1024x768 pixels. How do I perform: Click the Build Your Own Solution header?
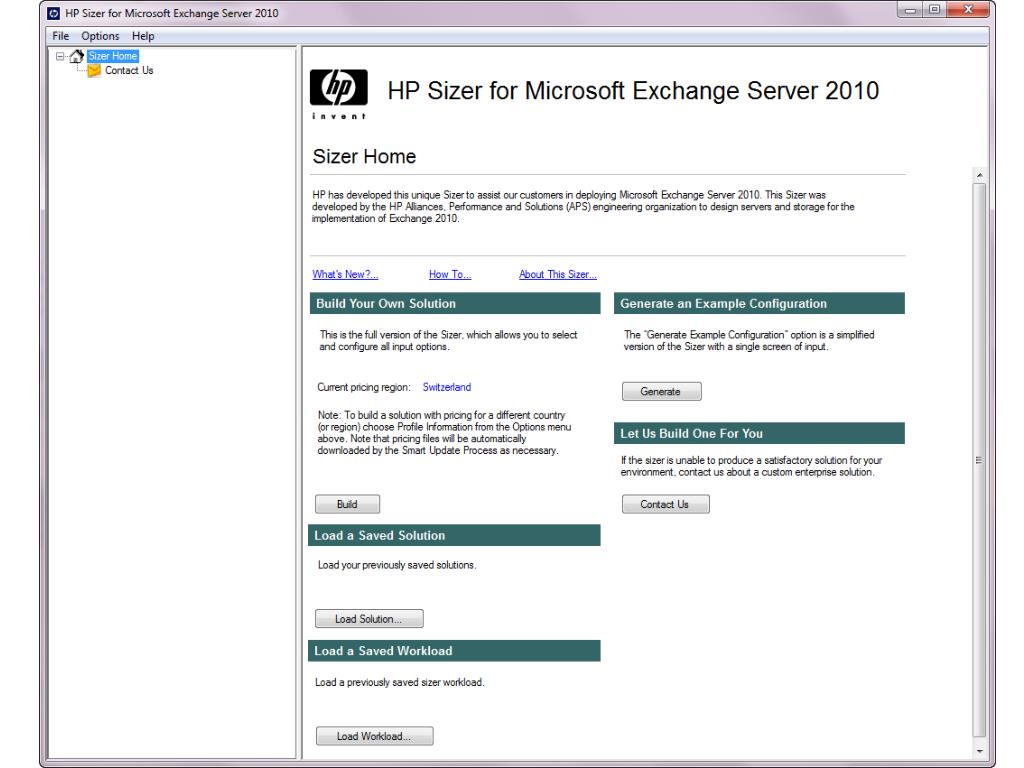[455, 303]
